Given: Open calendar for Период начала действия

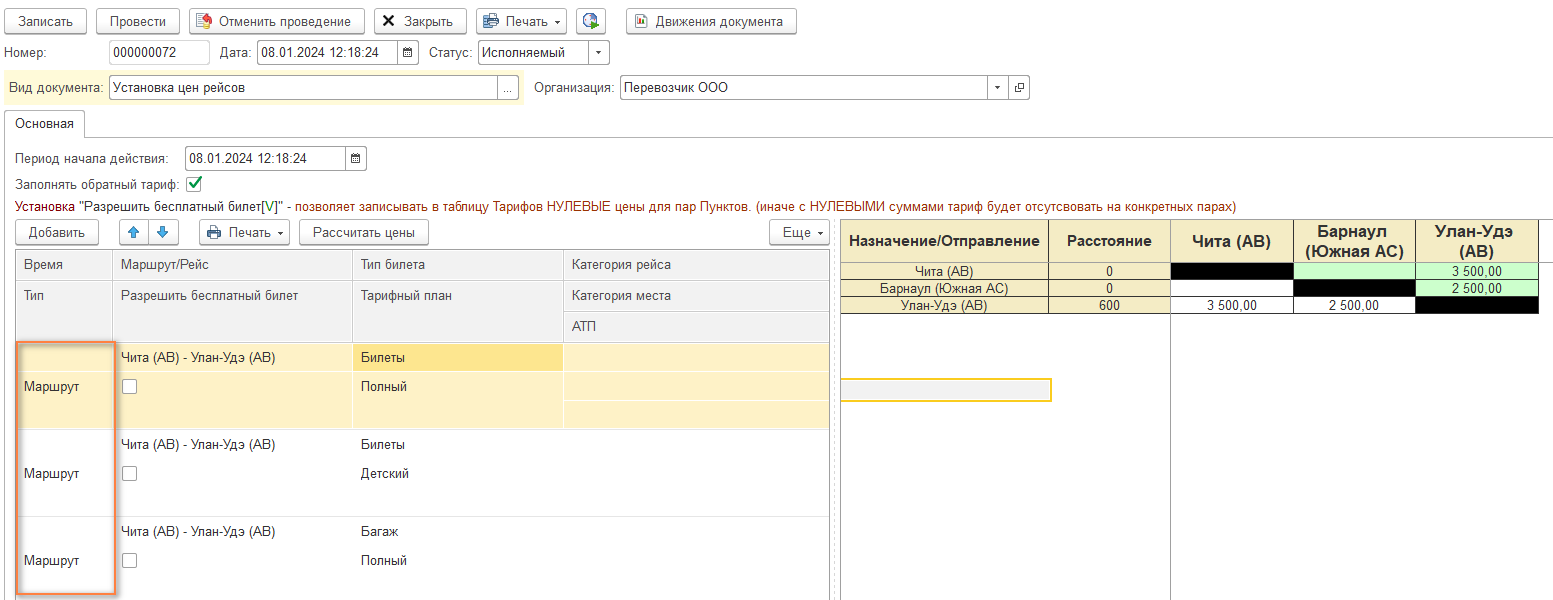Looking at the screenshot, I should [357, 158].
